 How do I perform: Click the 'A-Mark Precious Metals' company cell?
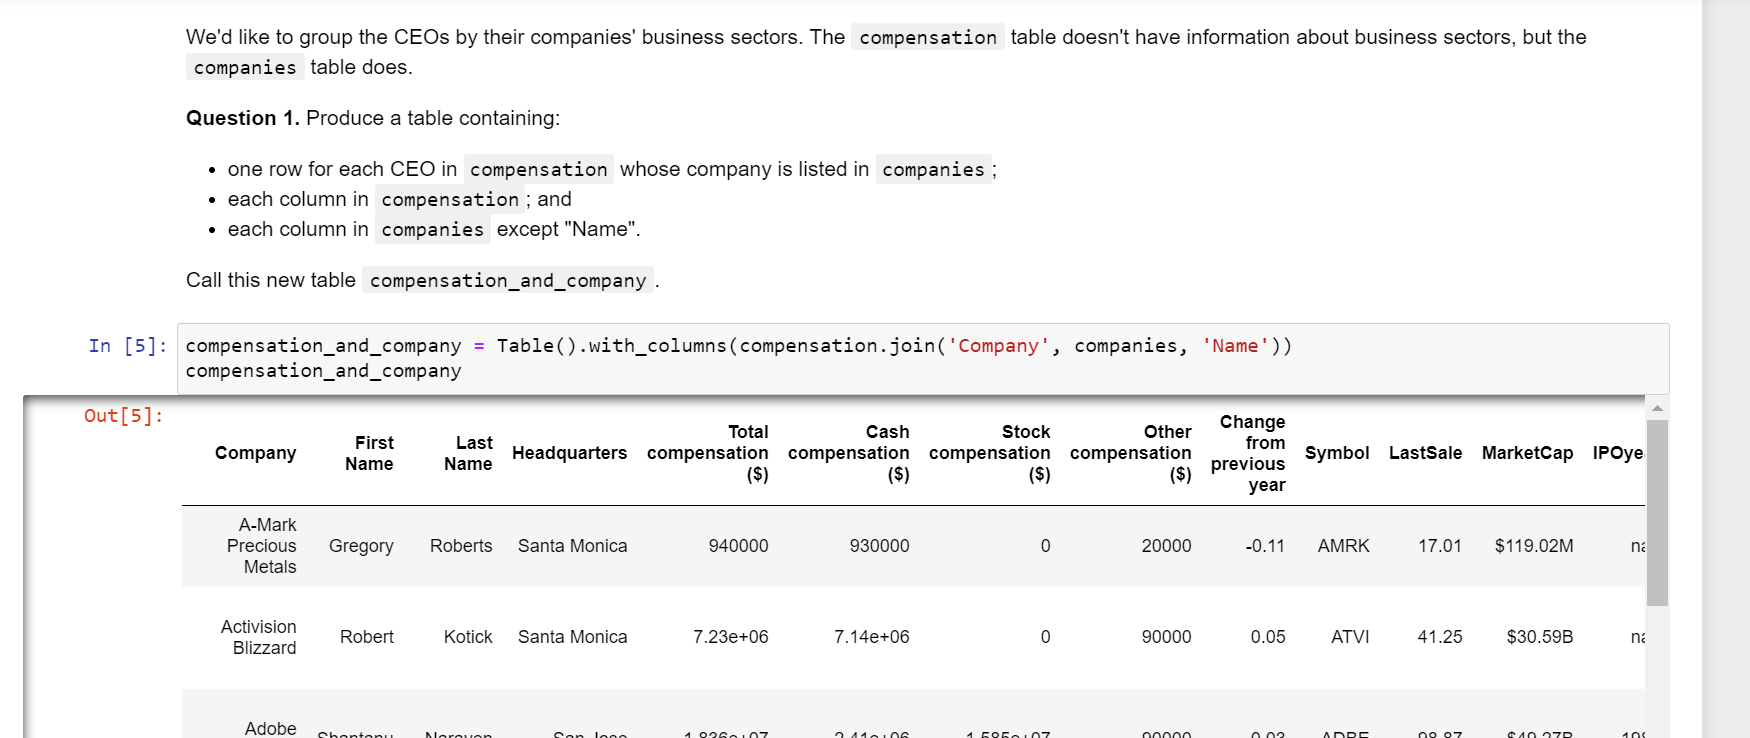[x=262, y=546]
